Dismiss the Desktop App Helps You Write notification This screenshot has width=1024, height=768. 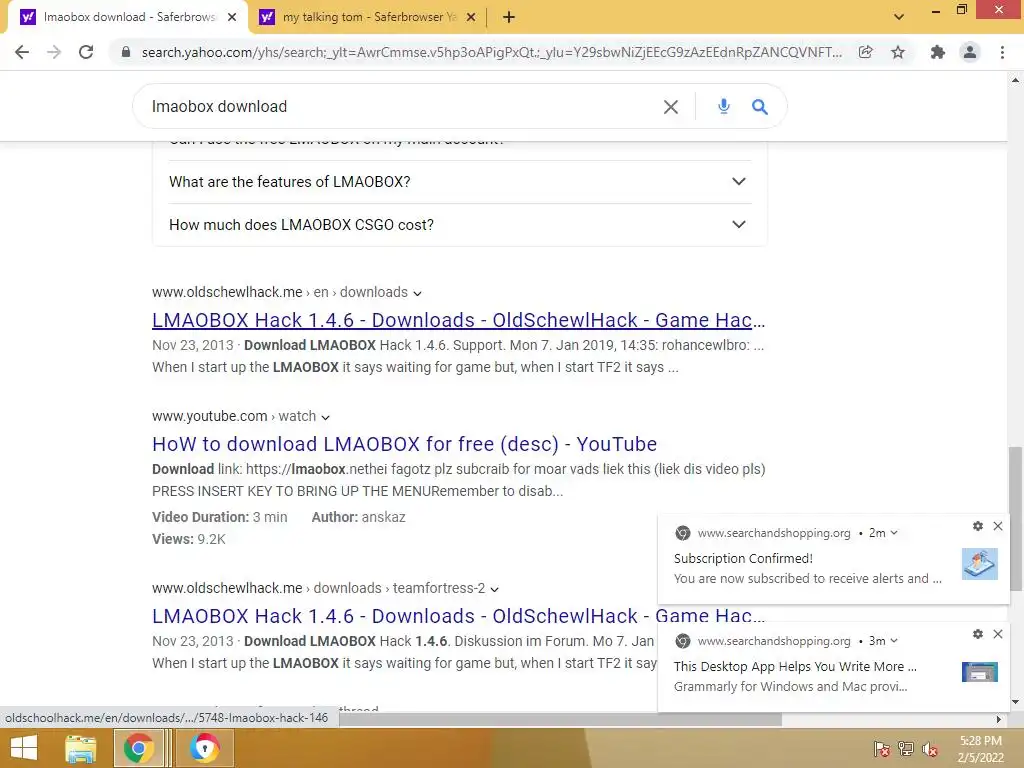click(x=998, y=633)
